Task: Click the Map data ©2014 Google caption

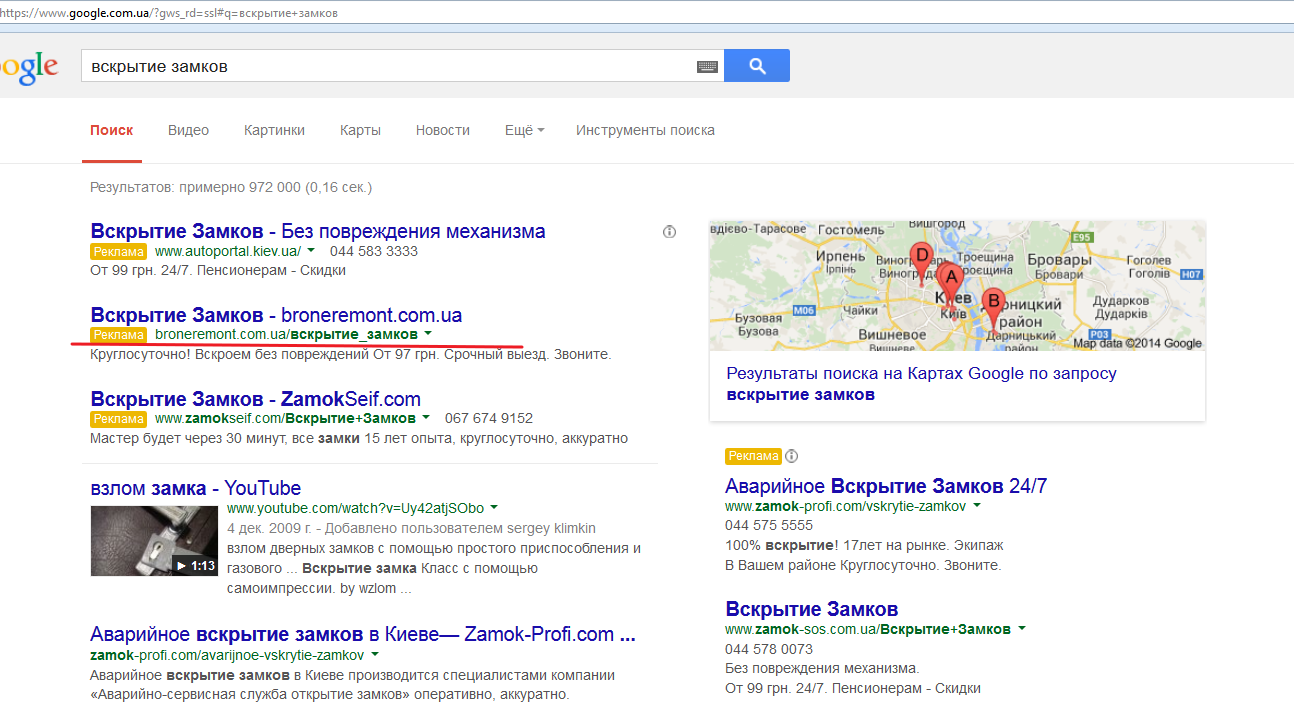Action: pos(1138,343)
